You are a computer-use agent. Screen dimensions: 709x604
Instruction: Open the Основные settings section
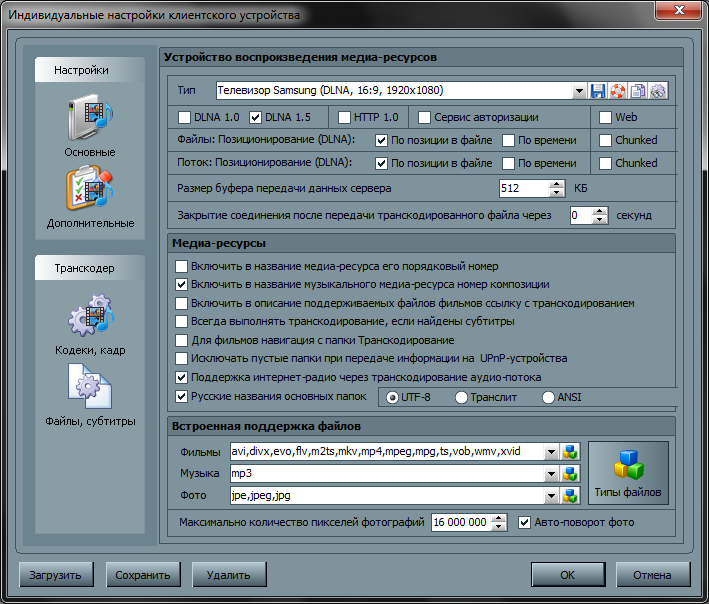[90, 124]
